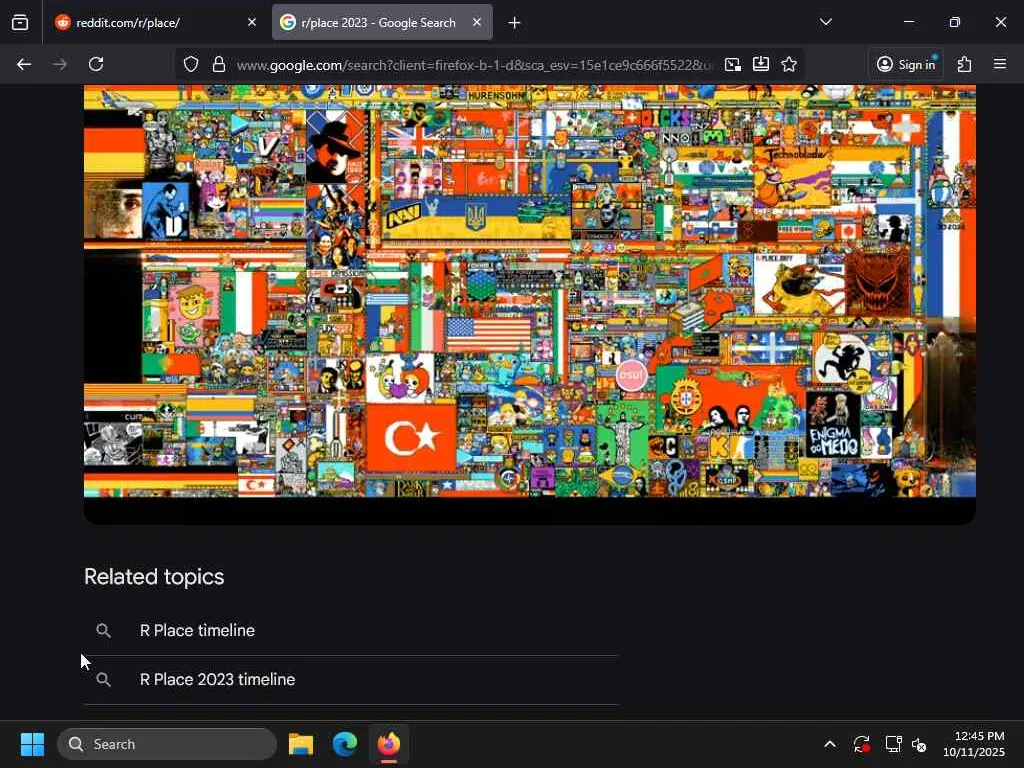Switch to Firefox in the taskbar
1024x768 pixels.
(389, 744)
